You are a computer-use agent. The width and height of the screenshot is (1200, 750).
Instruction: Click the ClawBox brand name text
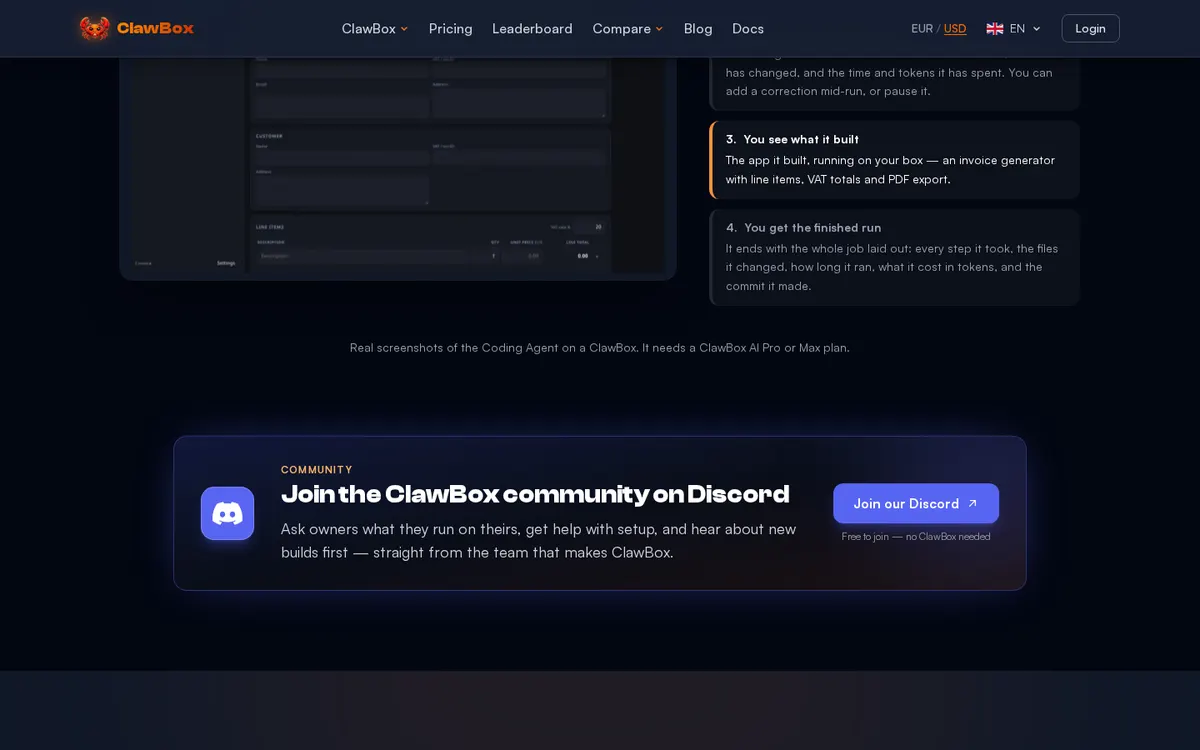coord(155,28)
